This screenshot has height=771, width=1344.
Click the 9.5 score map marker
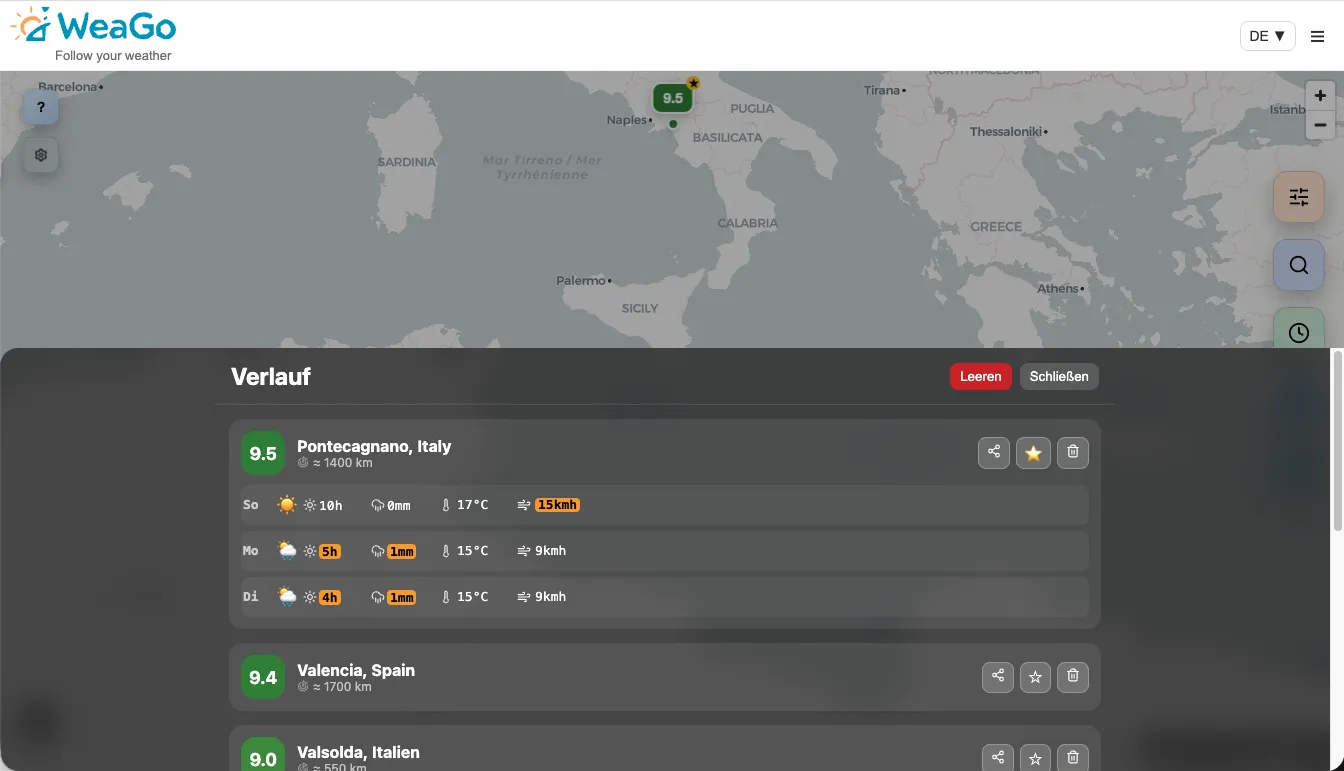672,98
